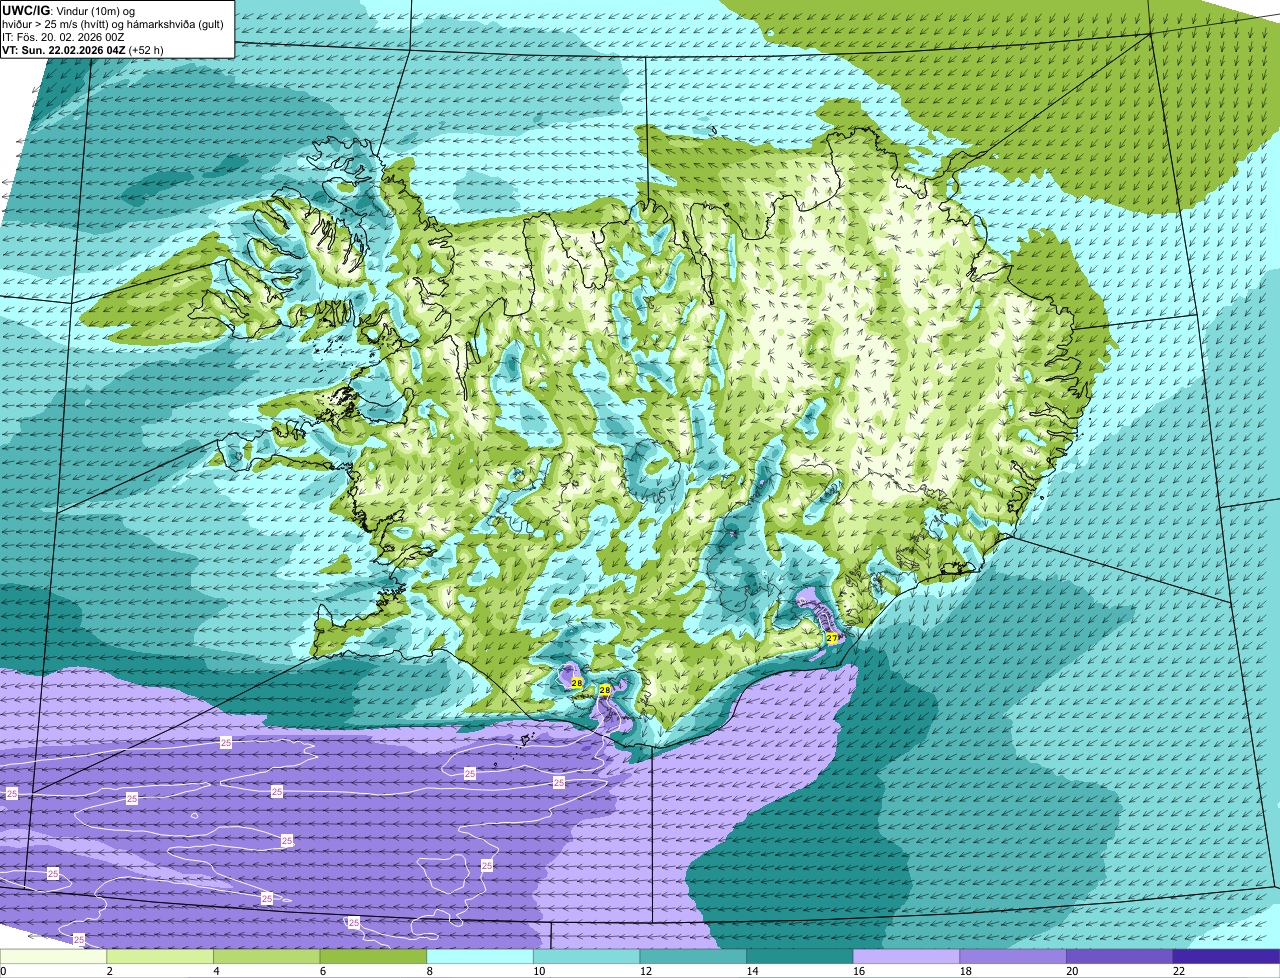Pick the 8–10 m/s pale cyan swatch
Screen dimensions: 1280x978
click(481, 956)
